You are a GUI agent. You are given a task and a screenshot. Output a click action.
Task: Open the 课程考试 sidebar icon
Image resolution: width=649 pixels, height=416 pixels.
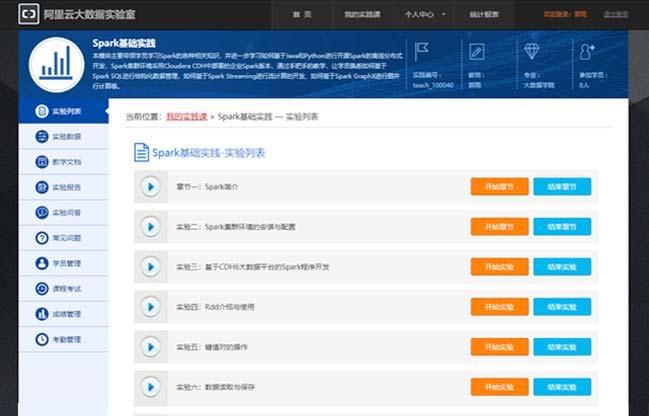pos(42,289)
